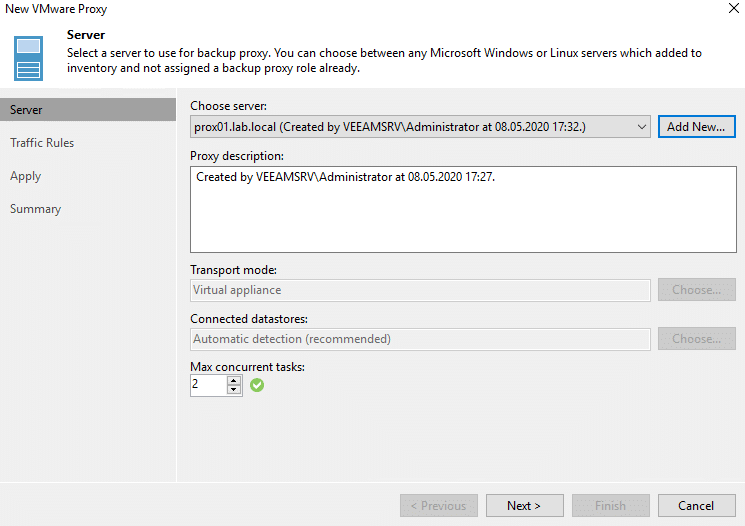The width and height of the screenshot is (745, 526).
Task: Expand the Choose server dropdown arrow
Action: point(641,127)
